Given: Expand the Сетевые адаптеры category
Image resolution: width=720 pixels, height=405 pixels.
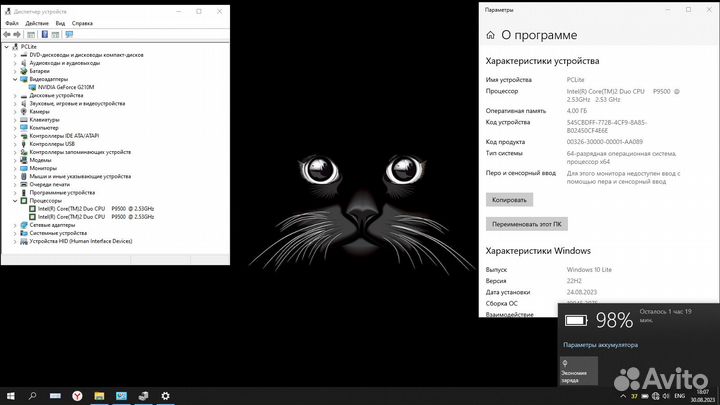Looking at the screenshot, I should click(15, 225).
